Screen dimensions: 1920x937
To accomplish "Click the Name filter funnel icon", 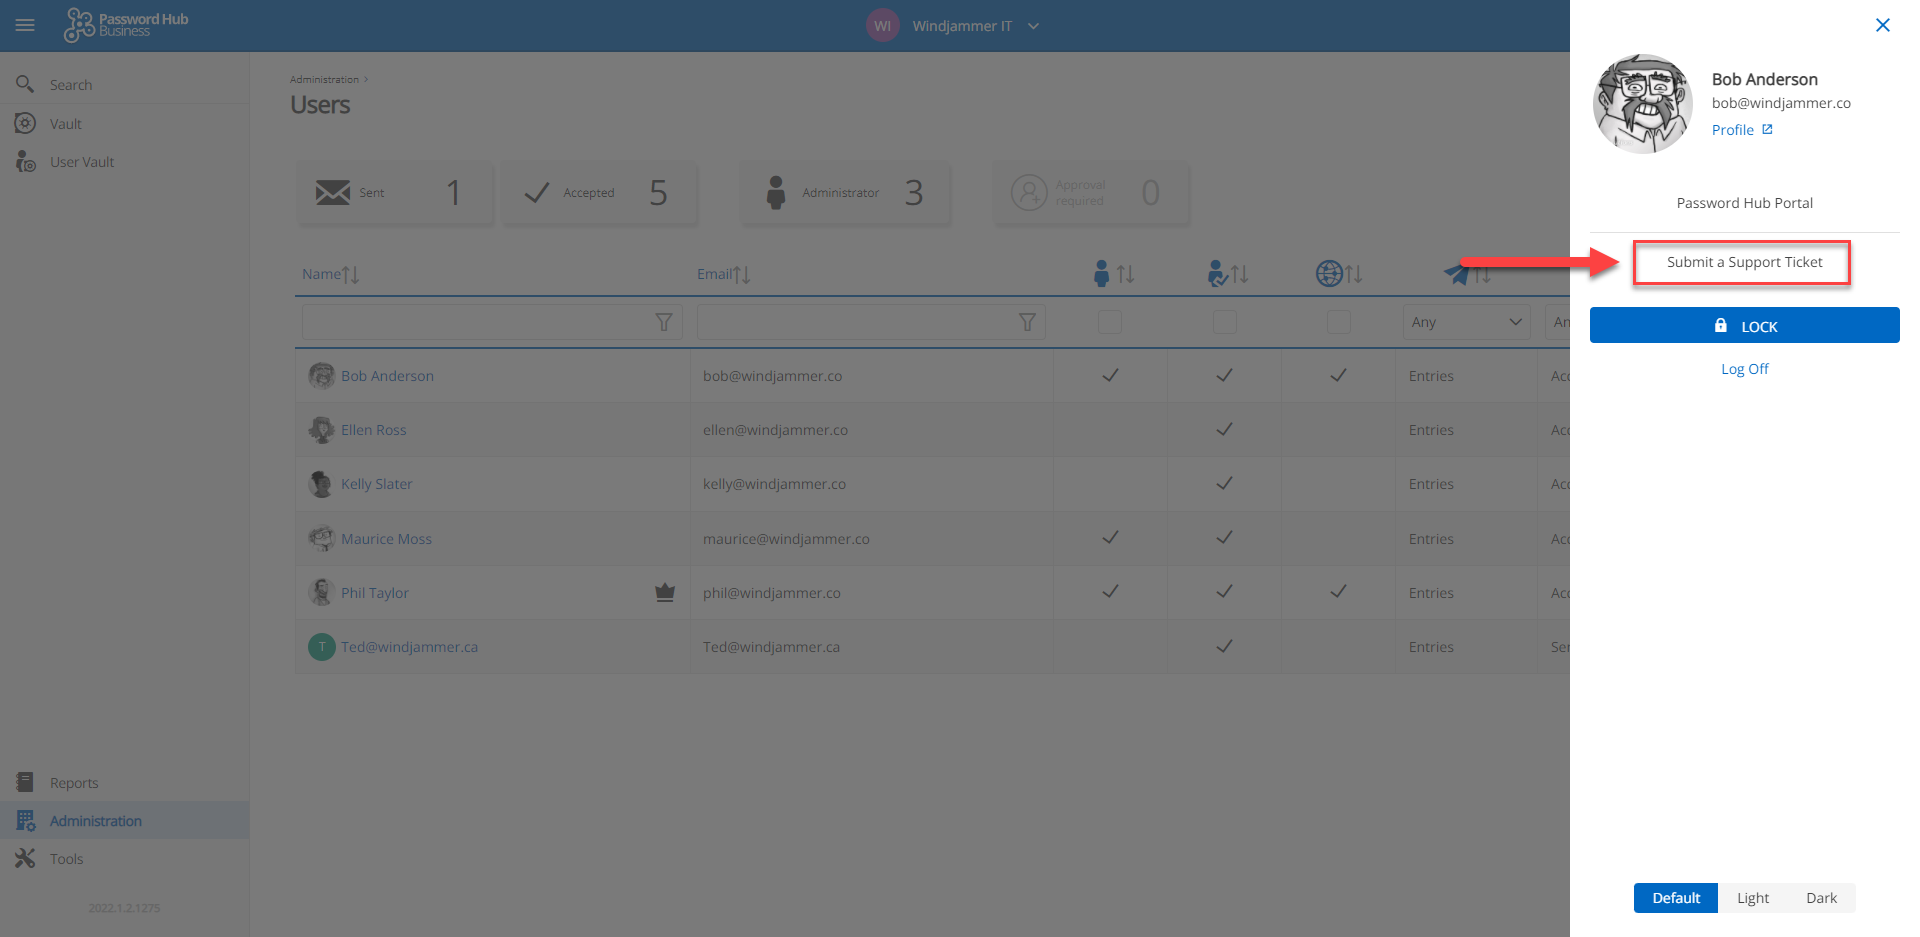I will (x=663, y=322).
